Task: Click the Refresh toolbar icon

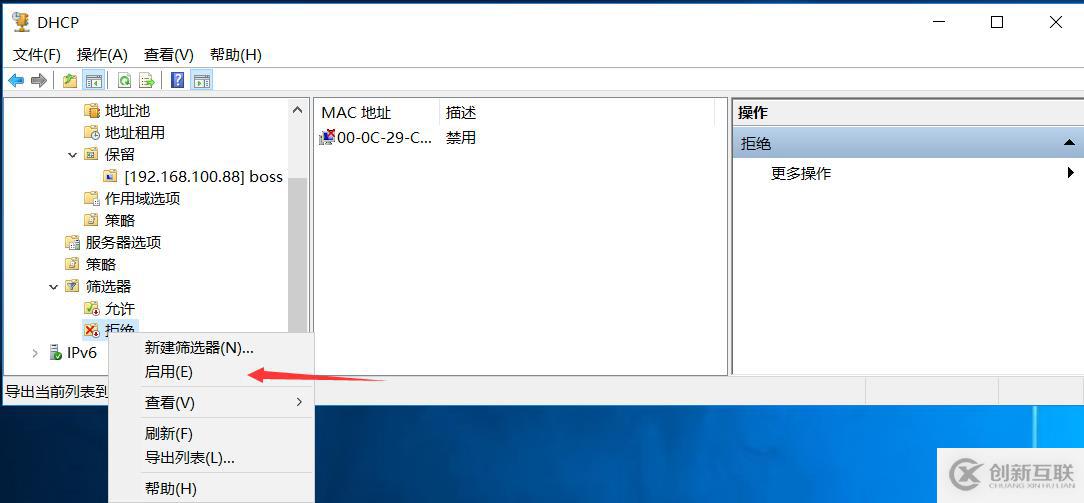Action: coord(124,81)
